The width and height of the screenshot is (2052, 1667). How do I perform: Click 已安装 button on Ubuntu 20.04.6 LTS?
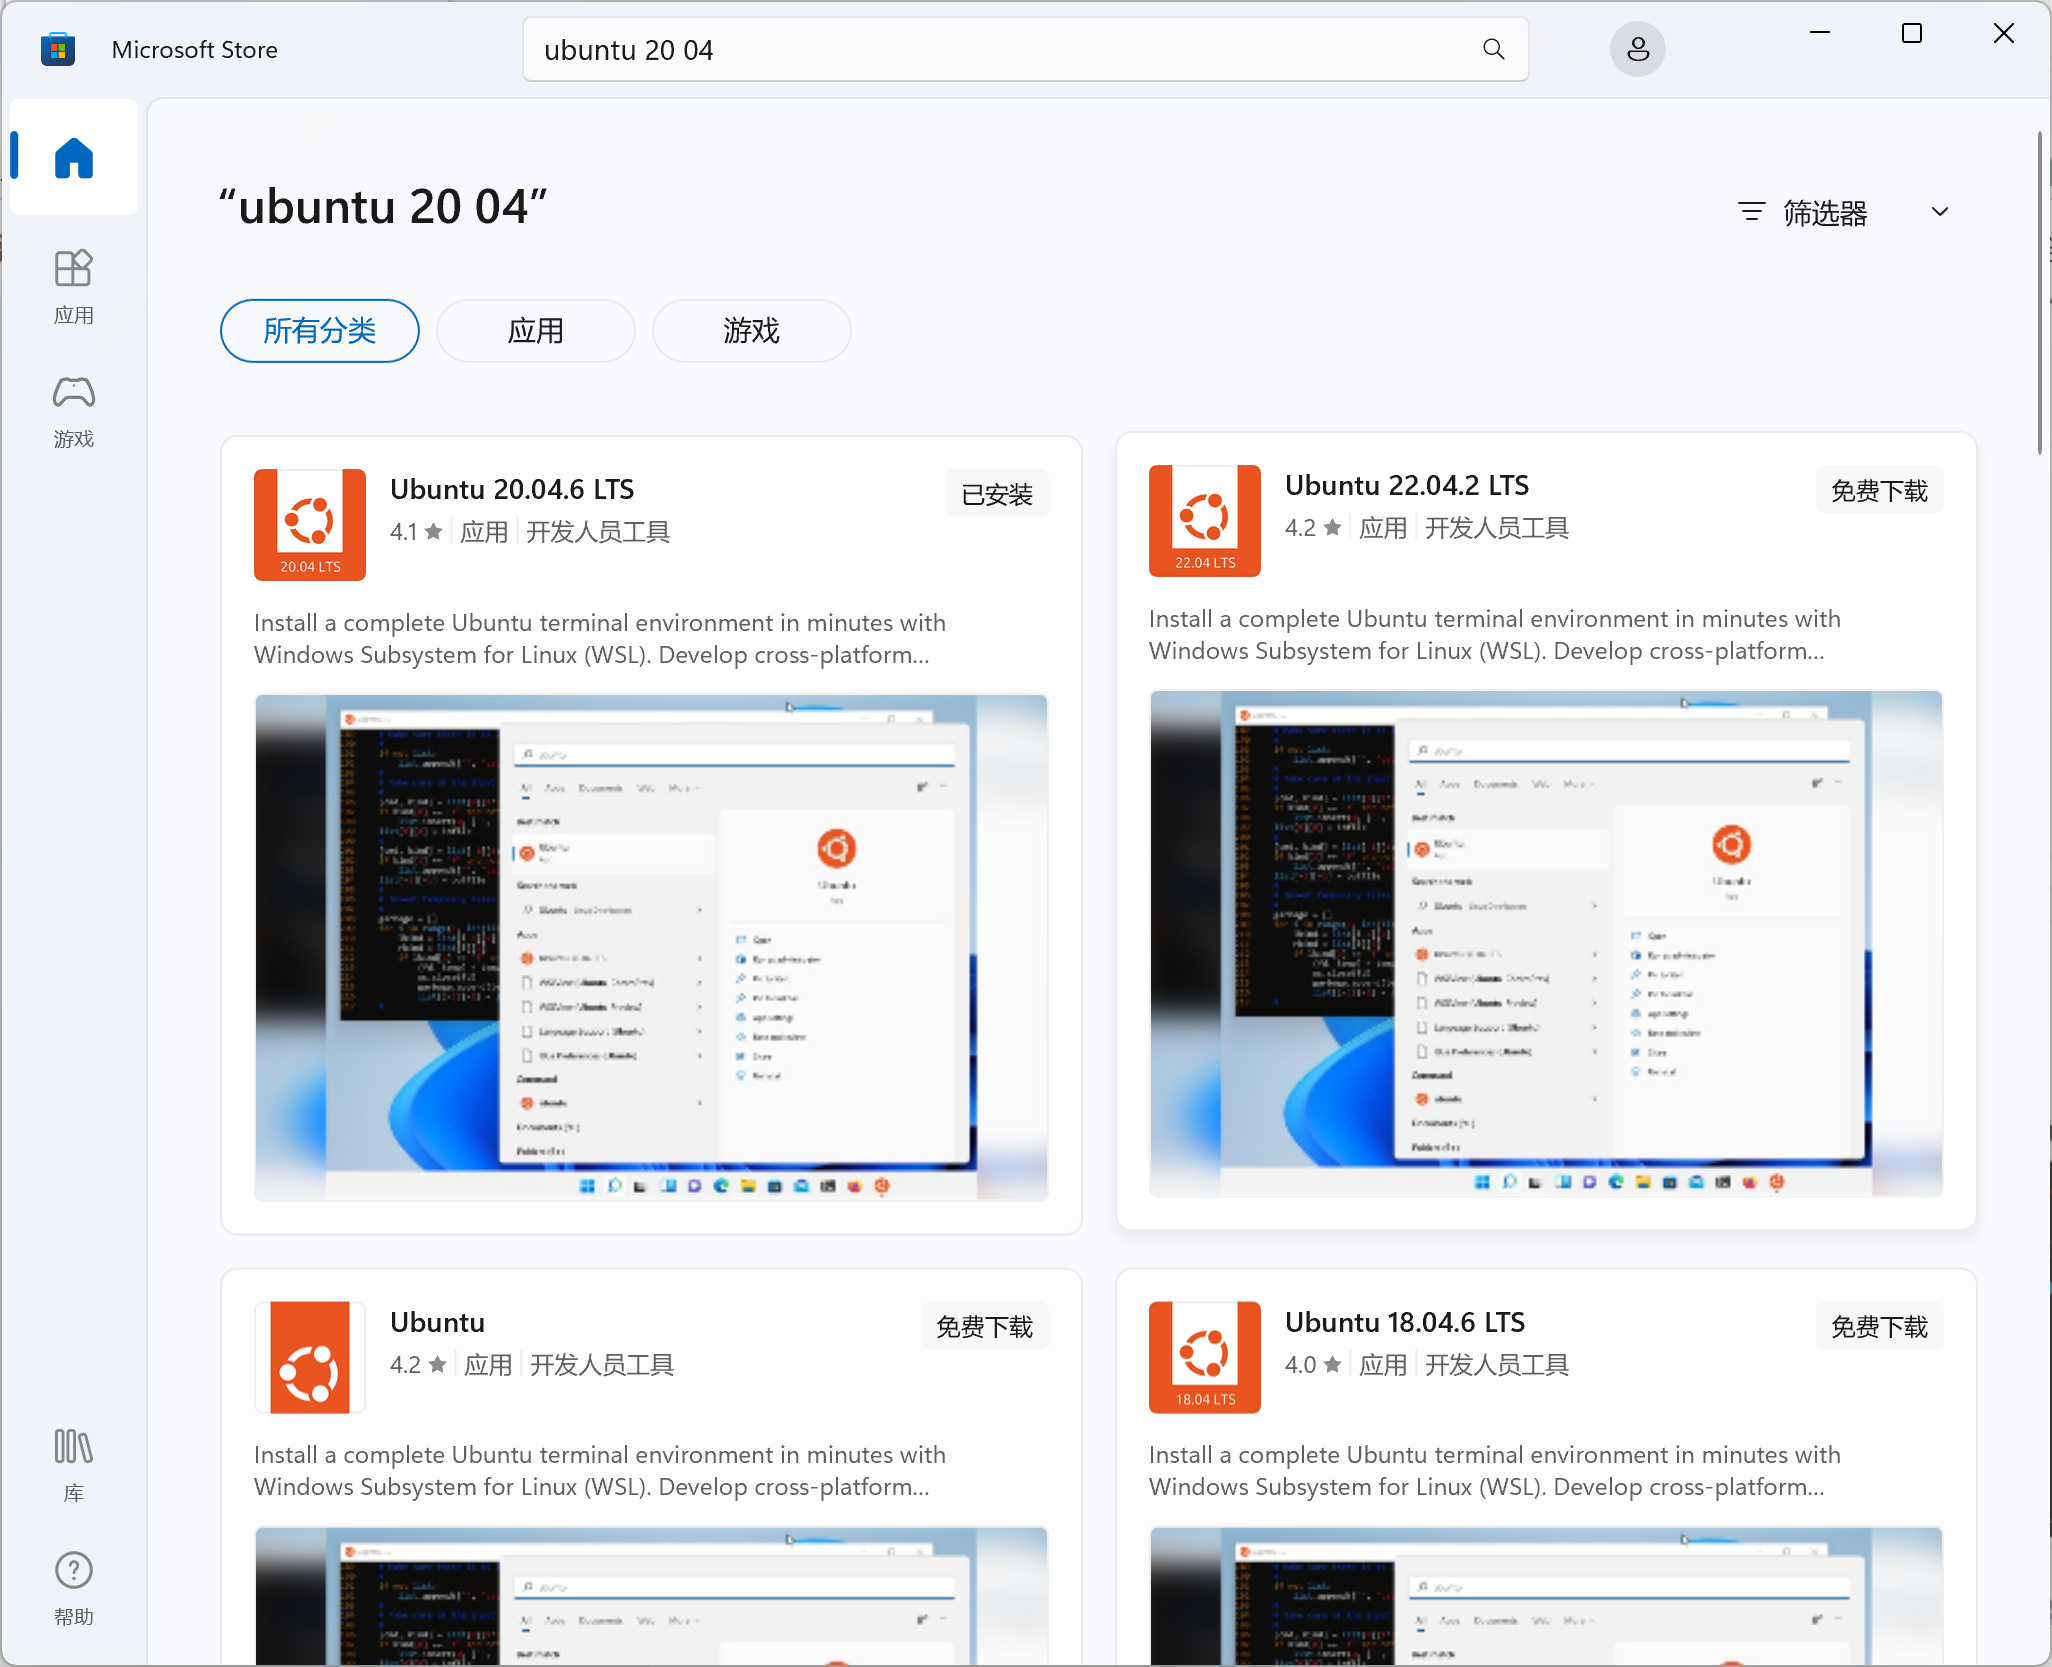click(996, 495)
